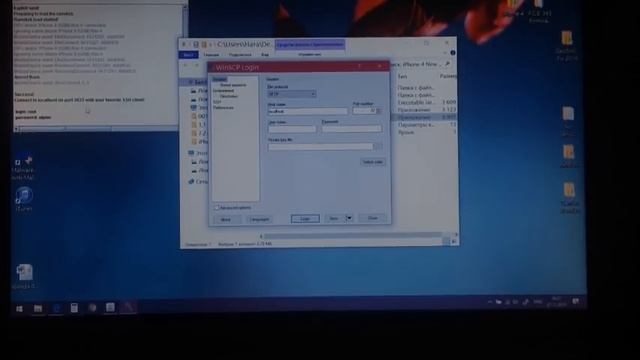
Task: Click the Select color button
Action: (x=373, y=162)
